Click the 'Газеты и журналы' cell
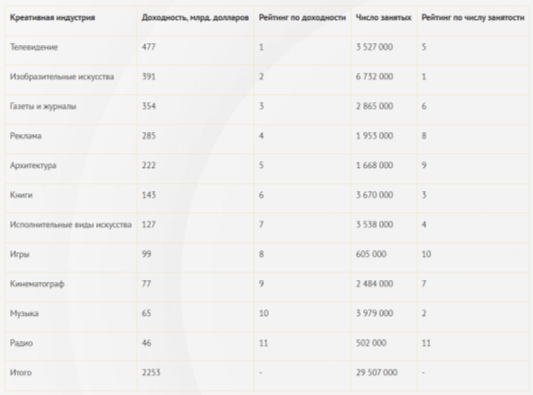Screen dimensions: 533x395 43,106
